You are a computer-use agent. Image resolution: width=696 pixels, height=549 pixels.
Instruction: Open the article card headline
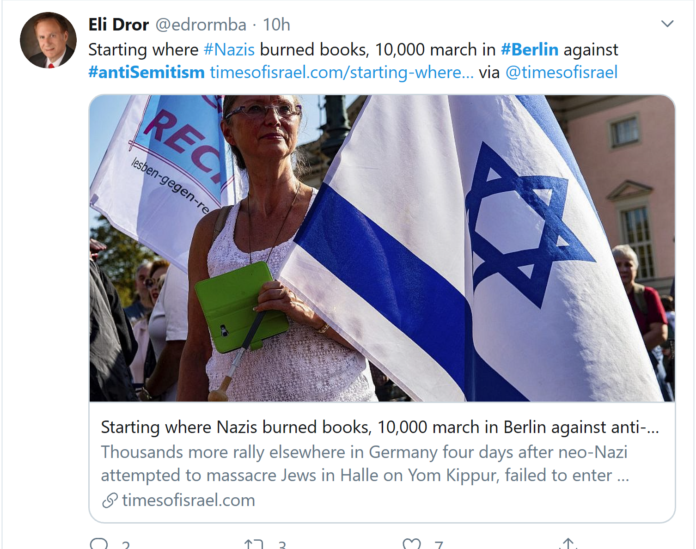coord(380,427)
